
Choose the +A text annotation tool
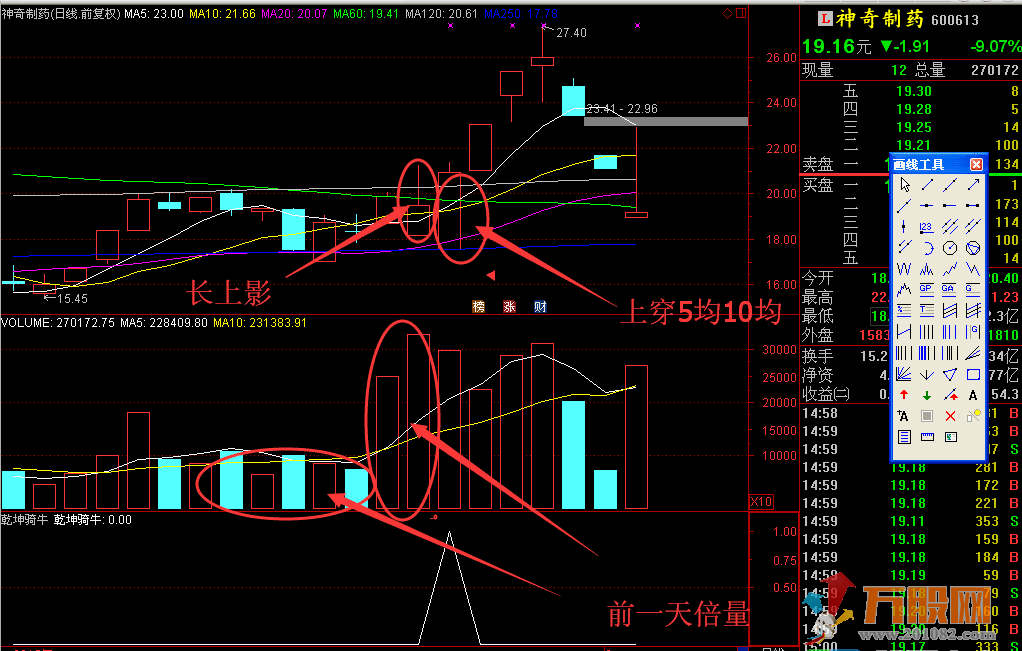tap(904, 416)
